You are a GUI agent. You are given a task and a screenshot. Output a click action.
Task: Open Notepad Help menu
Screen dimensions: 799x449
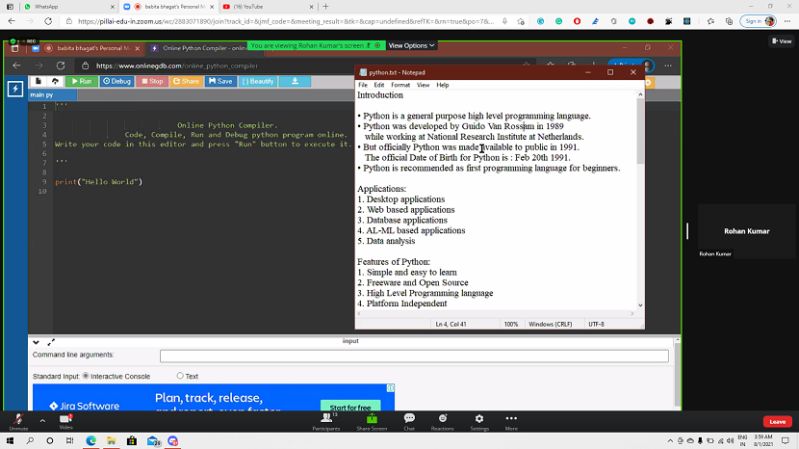[442, 85]
